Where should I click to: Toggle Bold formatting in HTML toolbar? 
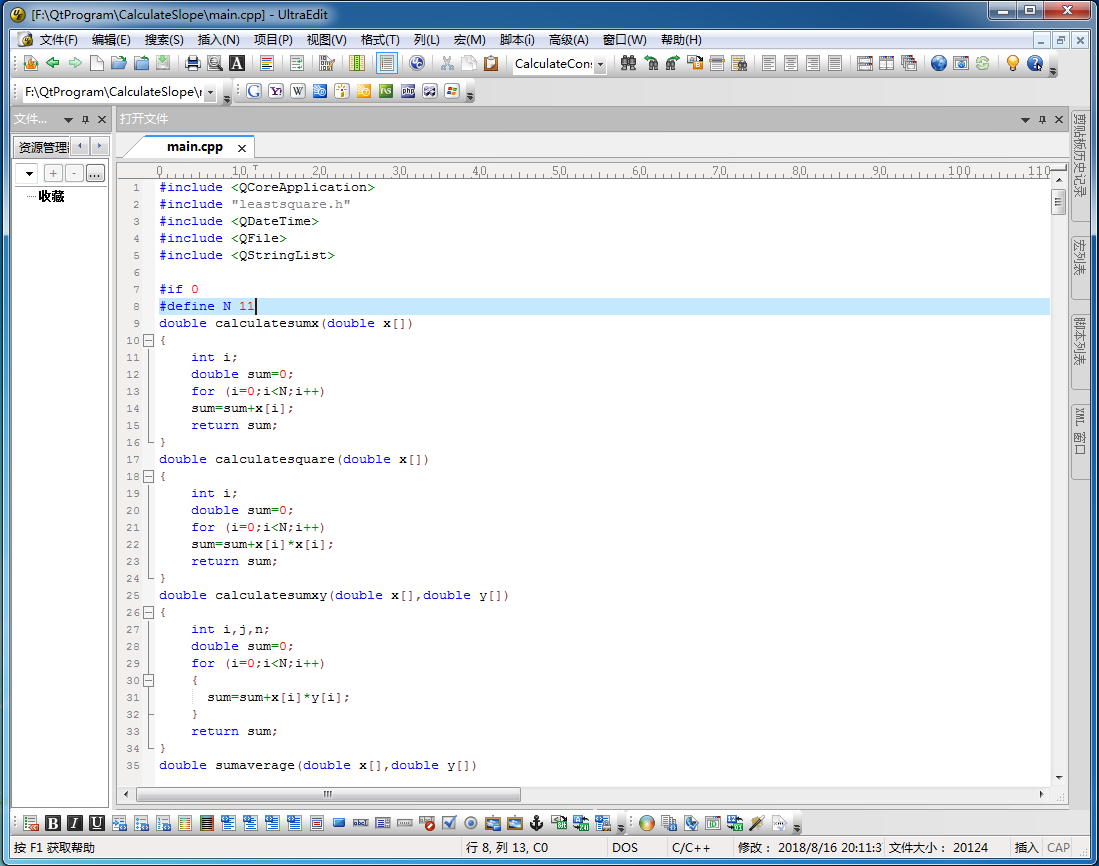53,823
